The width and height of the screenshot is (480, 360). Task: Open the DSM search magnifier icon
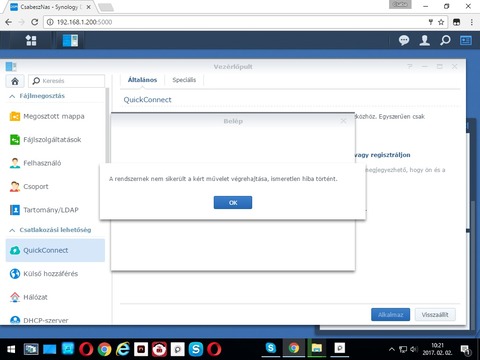(445, 40)
